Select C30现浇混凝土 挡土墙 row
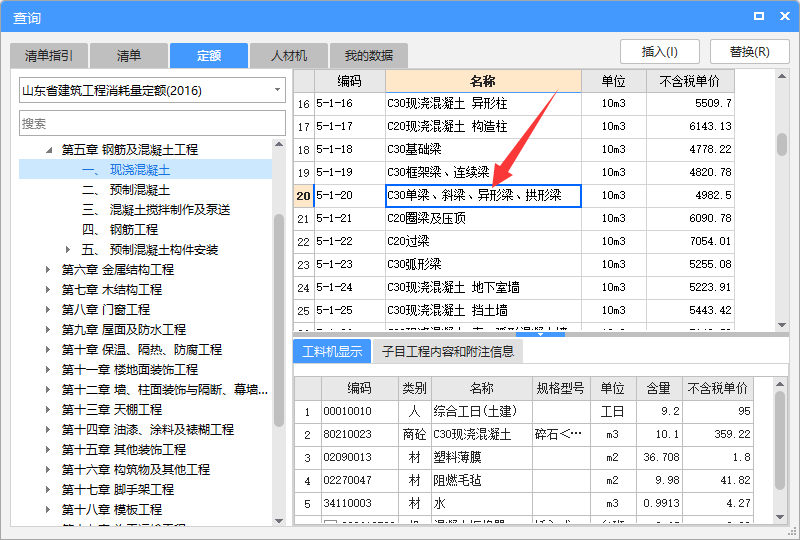The image size is (800, 540). [514, 310]
